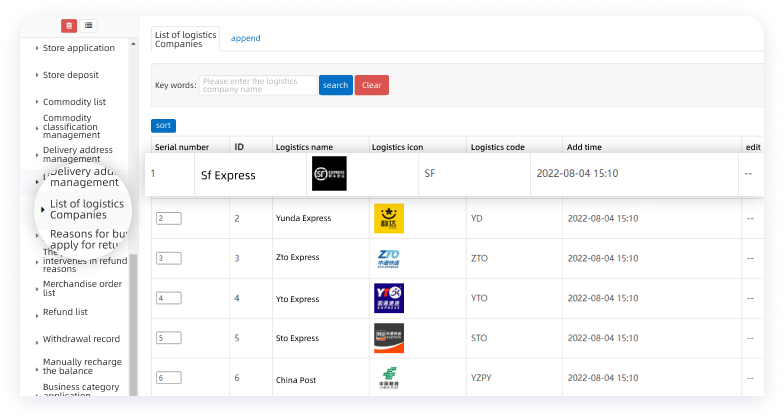Click the YTO logistics code cell
784x420 pixels.
click(479, 298)
